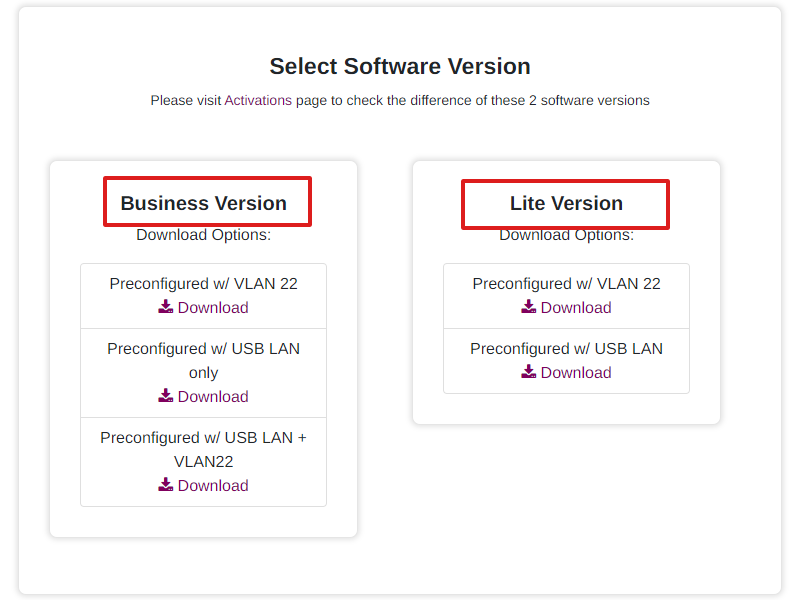The width and height of the screenshot is (800, 600).
Task: Click the Select Software Version title
Action: [x=400, y=66]
